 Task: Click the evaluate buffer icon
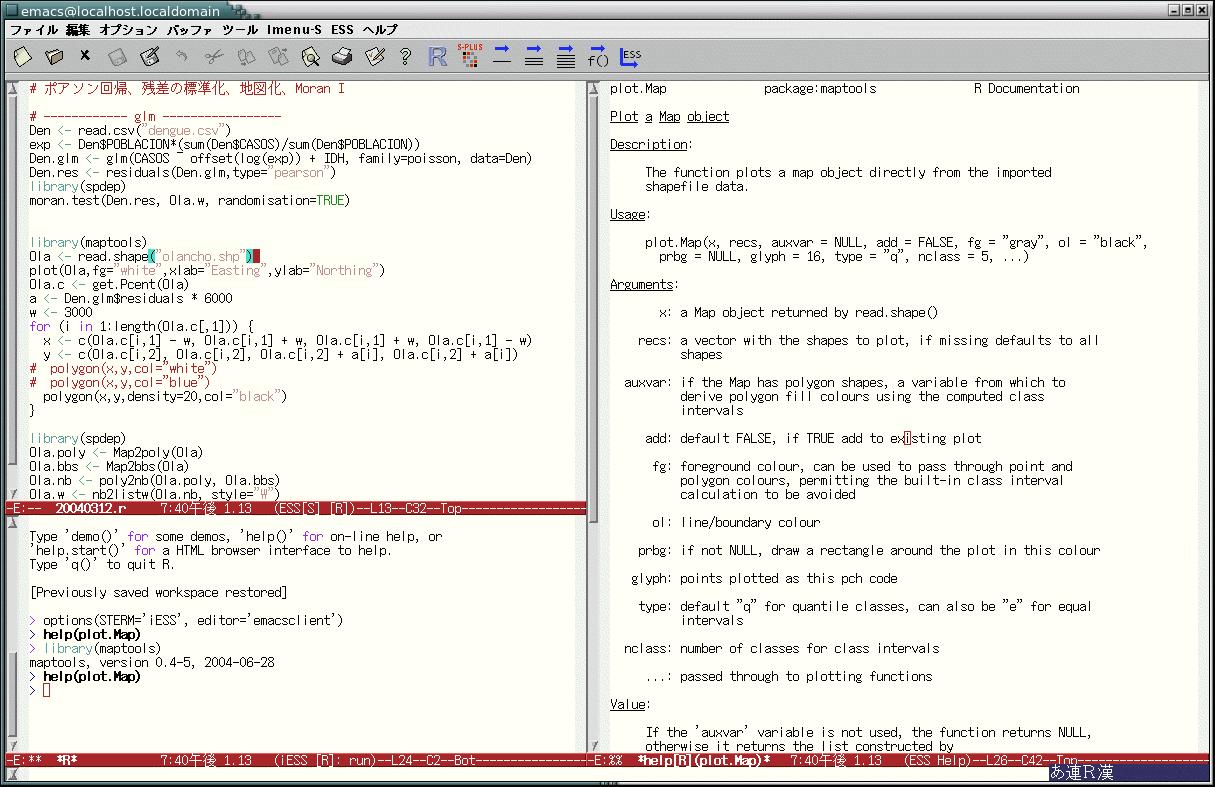pos(565,56)
